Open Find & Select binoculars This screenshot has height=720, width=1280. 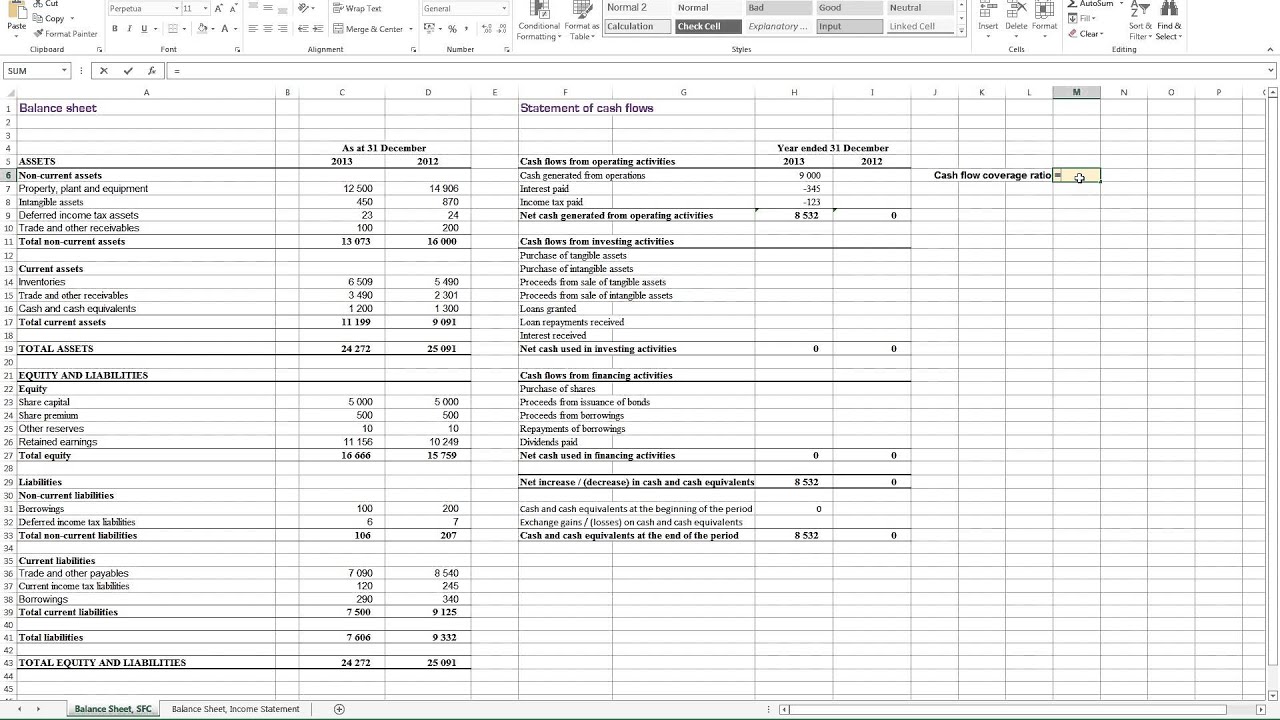tap(1169, 20)
